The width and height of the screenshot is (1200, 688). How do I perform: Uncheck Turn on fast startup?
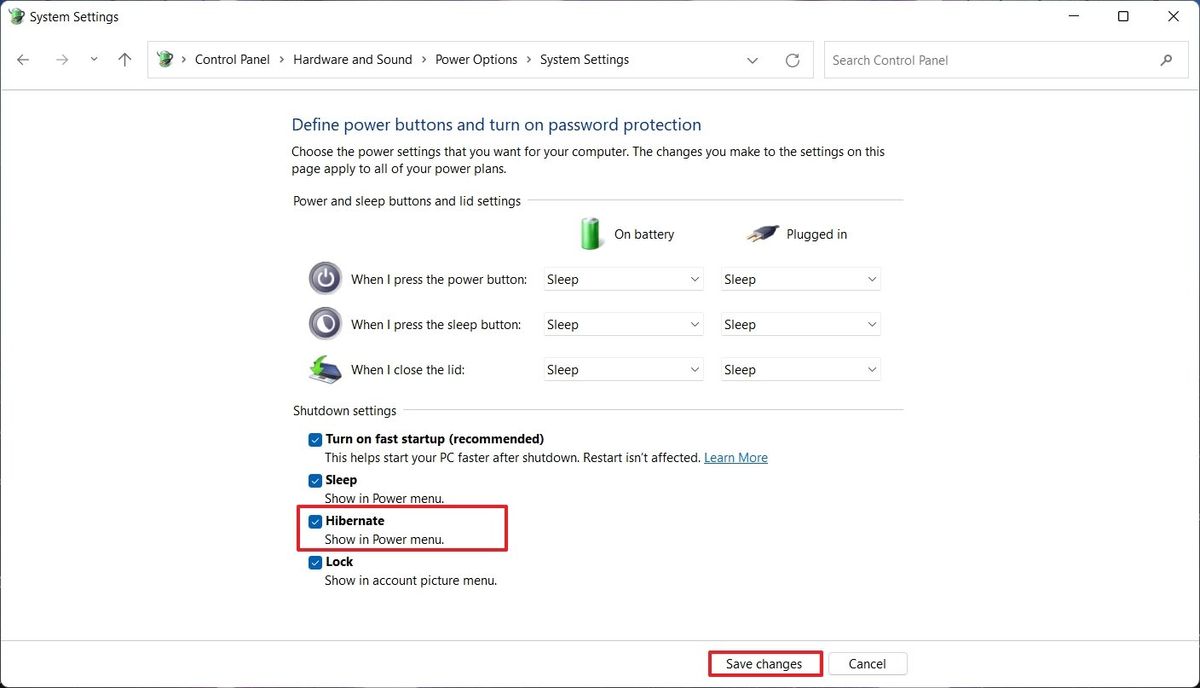pyautogui.click(x=315, y=439)
